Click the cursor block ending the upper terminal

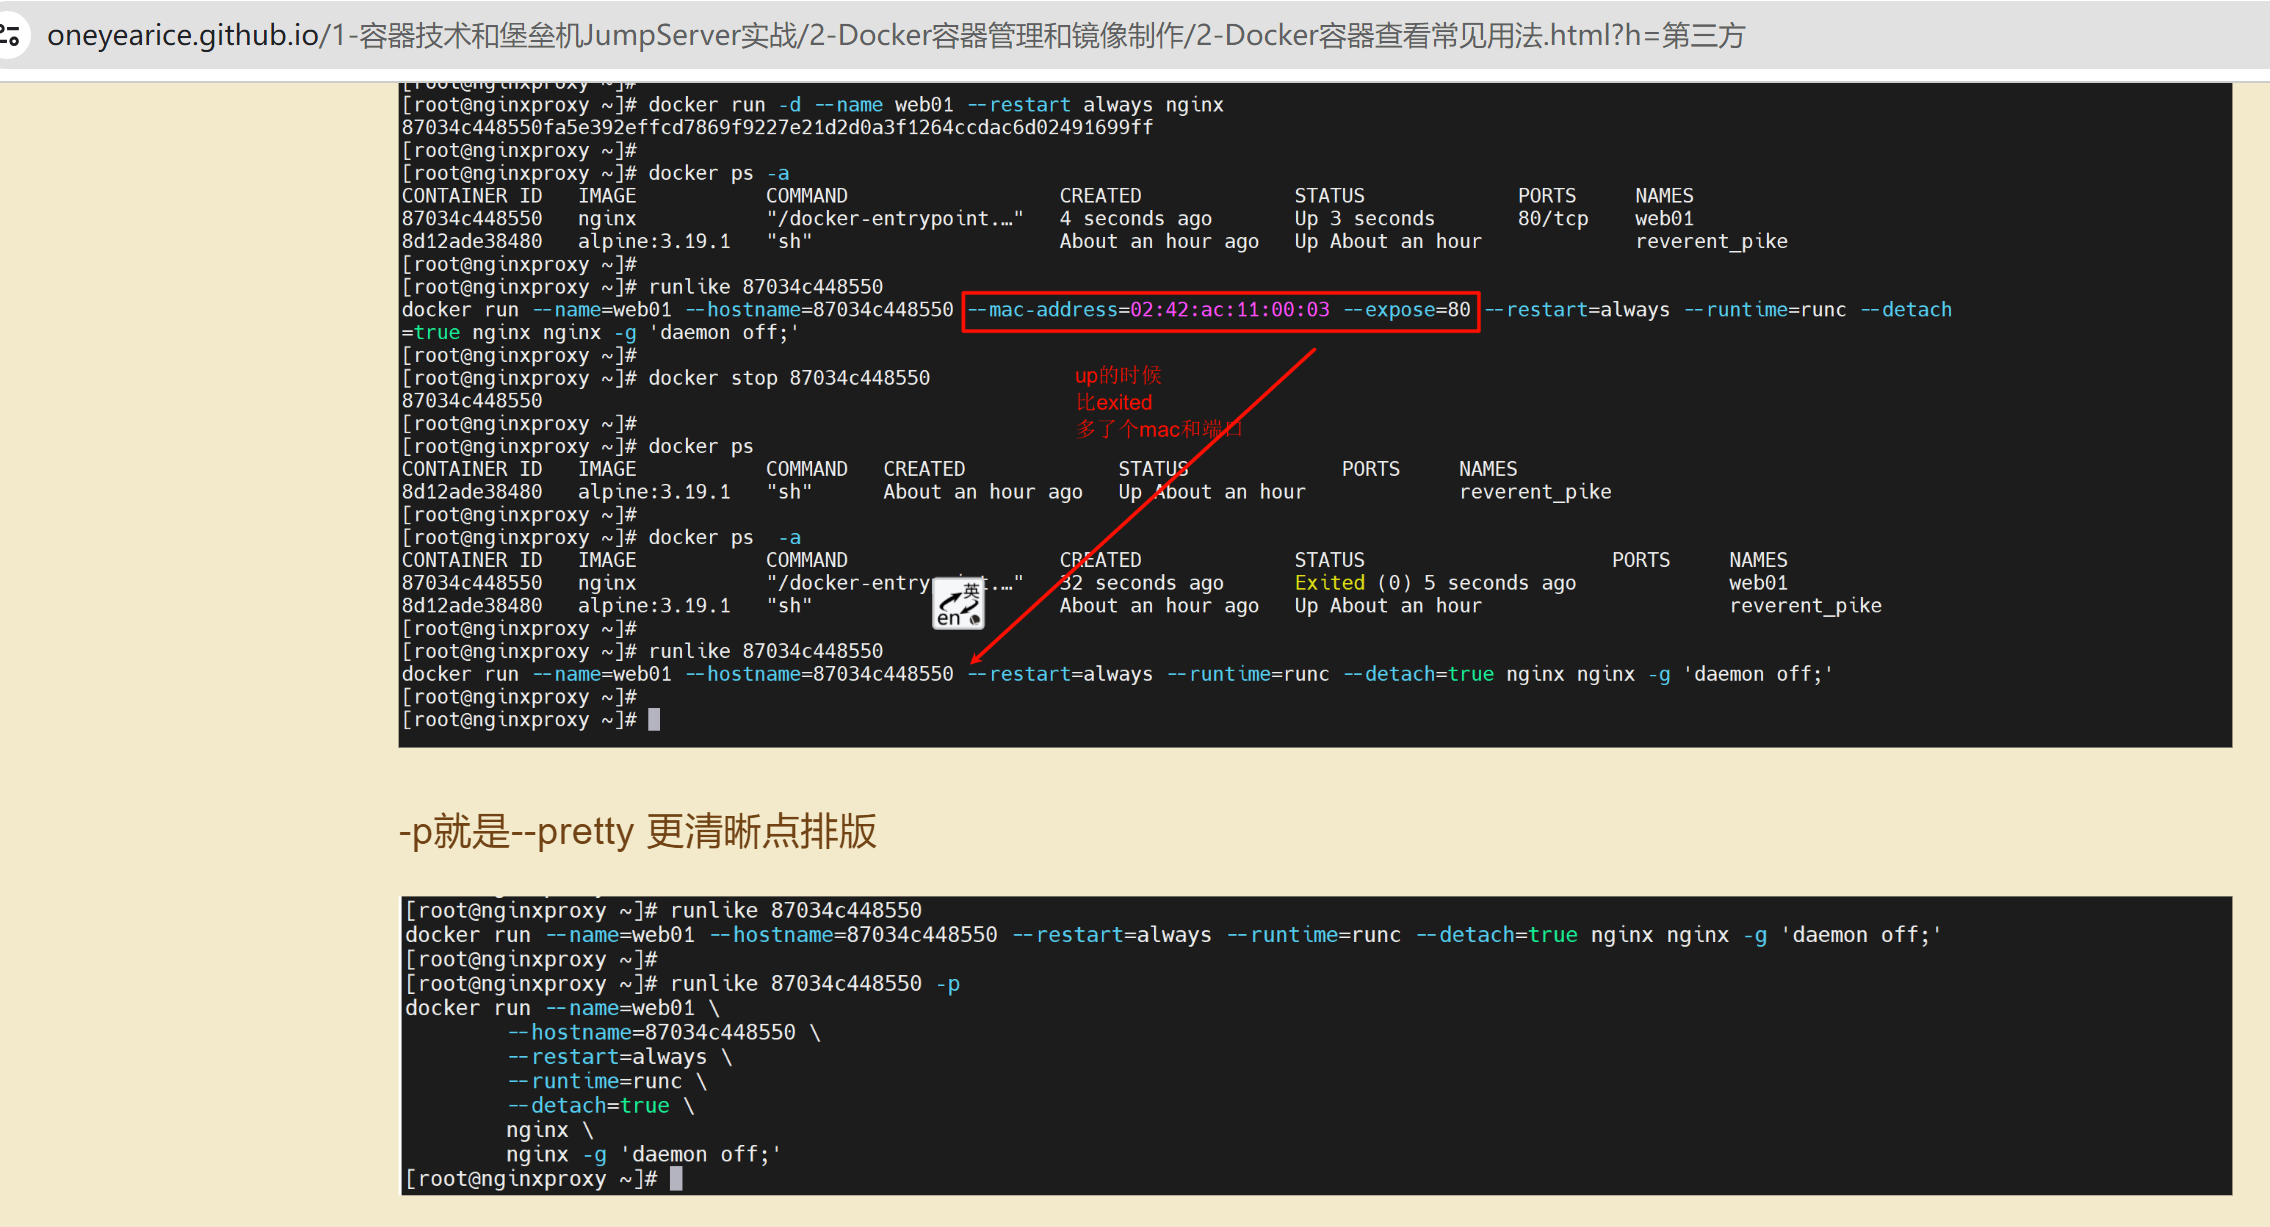654,720
